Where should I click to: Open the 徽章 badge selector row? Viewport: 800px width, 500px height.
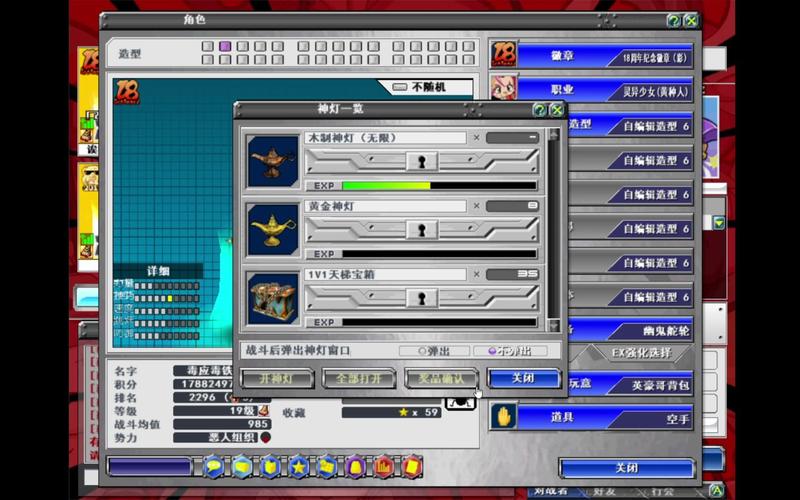click(604, 56)
